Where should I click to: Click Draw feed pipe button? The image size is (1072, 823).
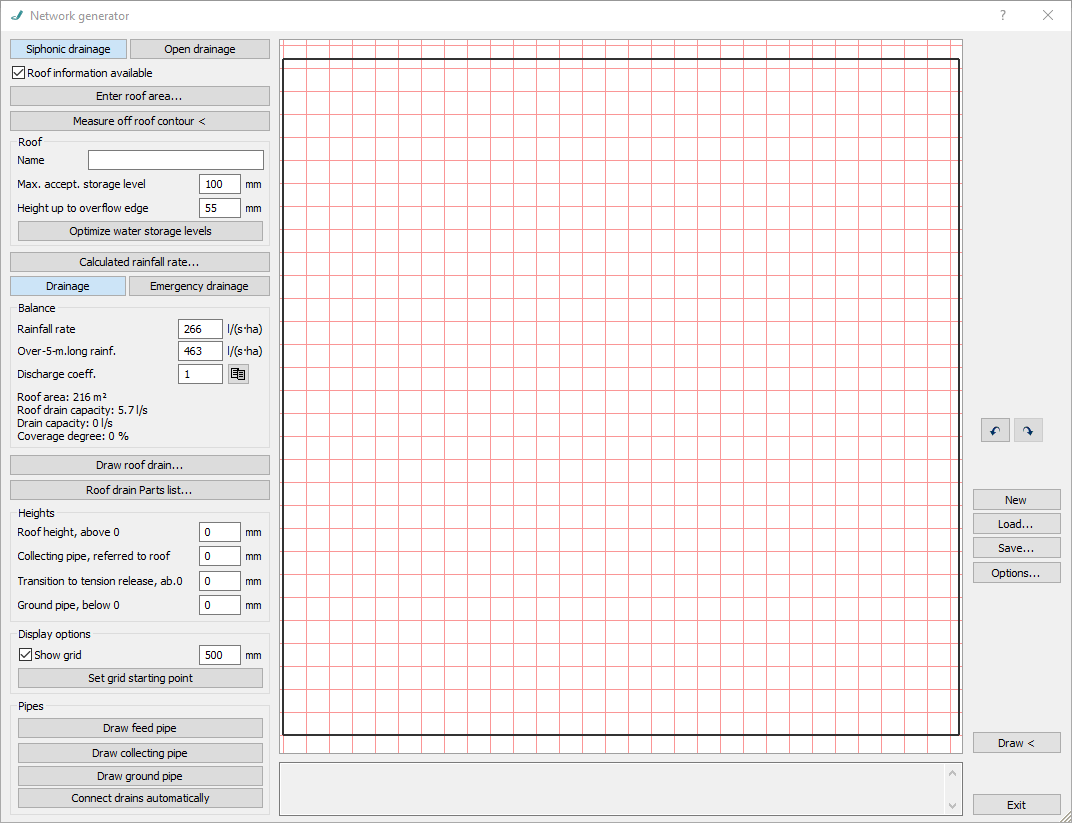point(140,728)
